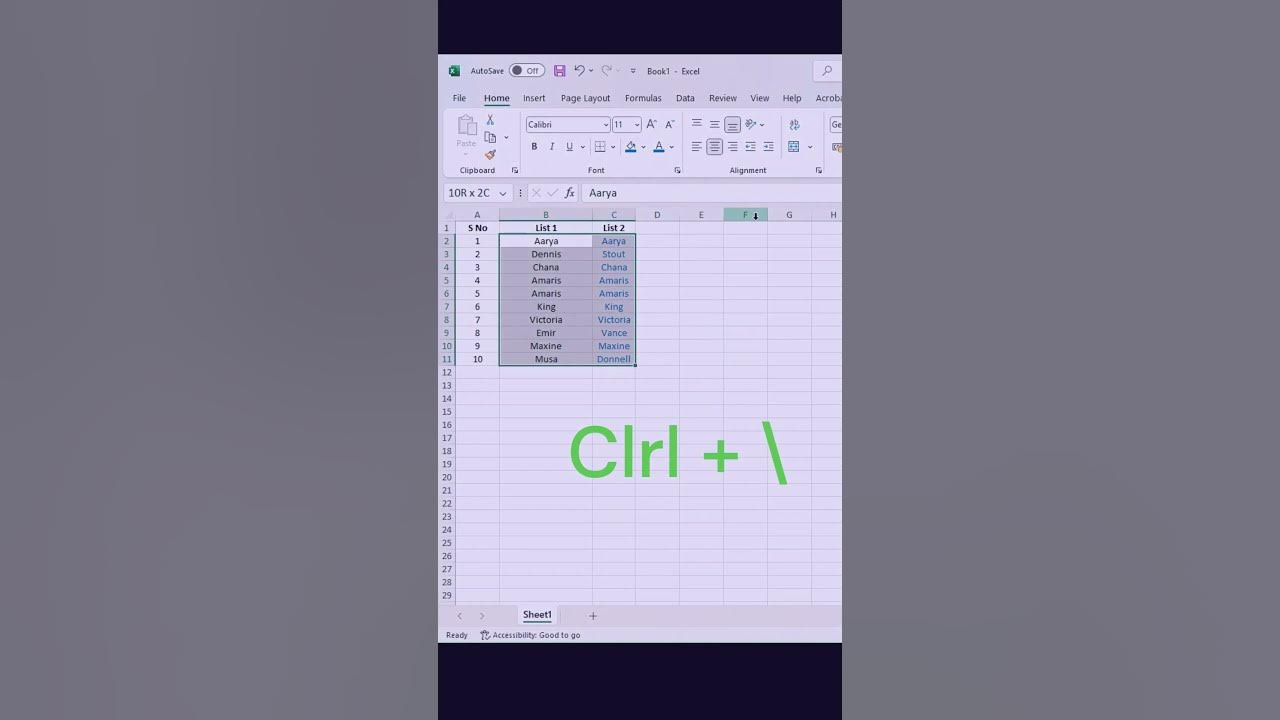Click the formula bar showing Aarya
This screenshot has height=720, width=1280.
click(711, 193)
